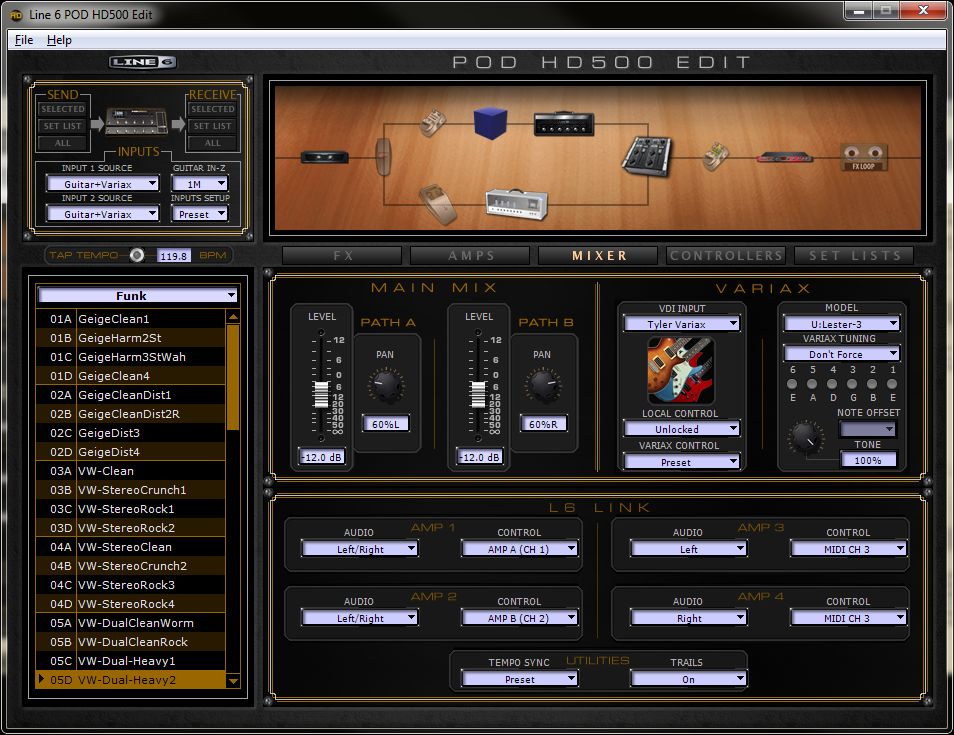
Task: Open Amp 1 Audio dropdown
Action: [360, 549]
